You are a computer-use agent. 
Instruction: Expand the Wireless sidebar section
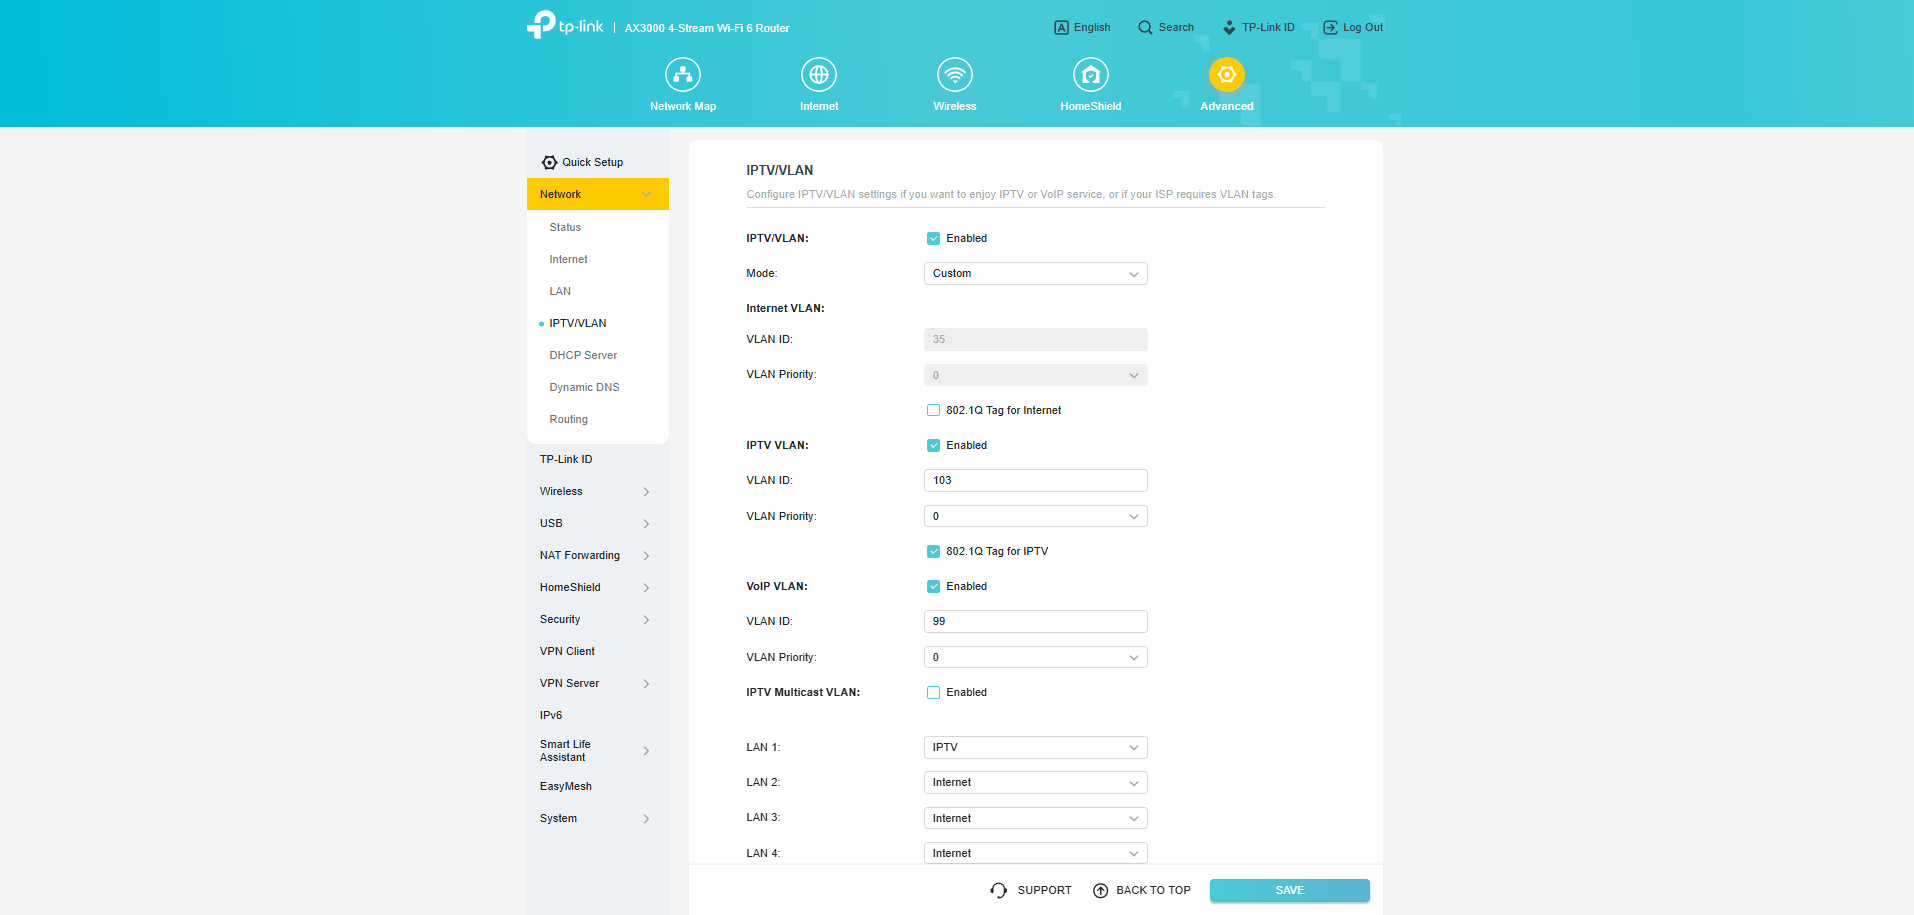[x=598, y=491]
